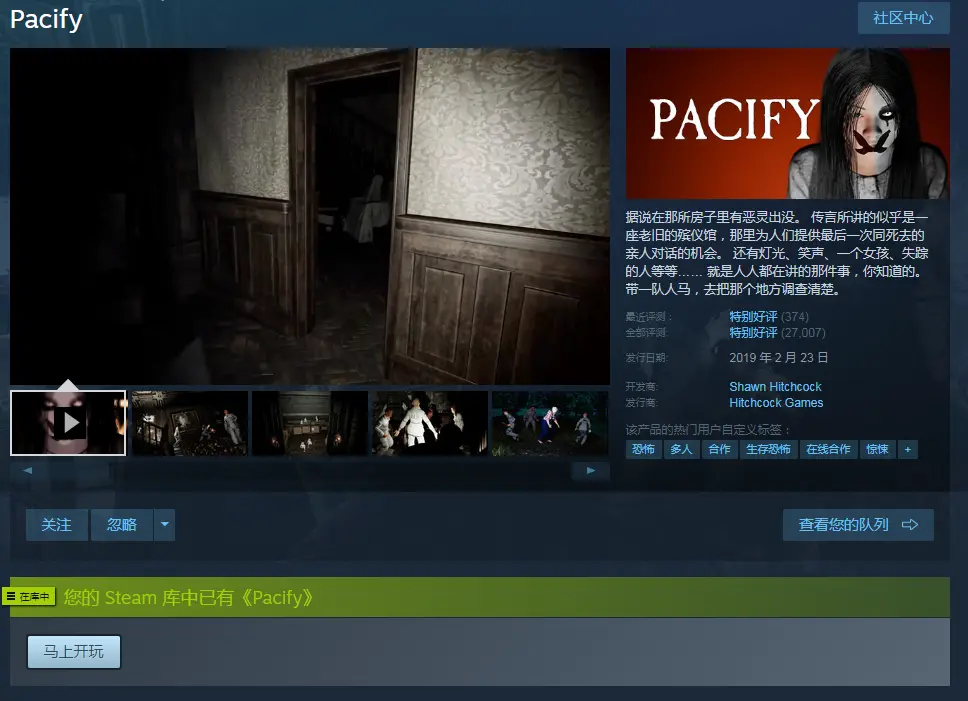968x701 pixels.
Task: Click the 在线合作 online co-op tag
Action: pyautogui.click(x=828, y=449)
